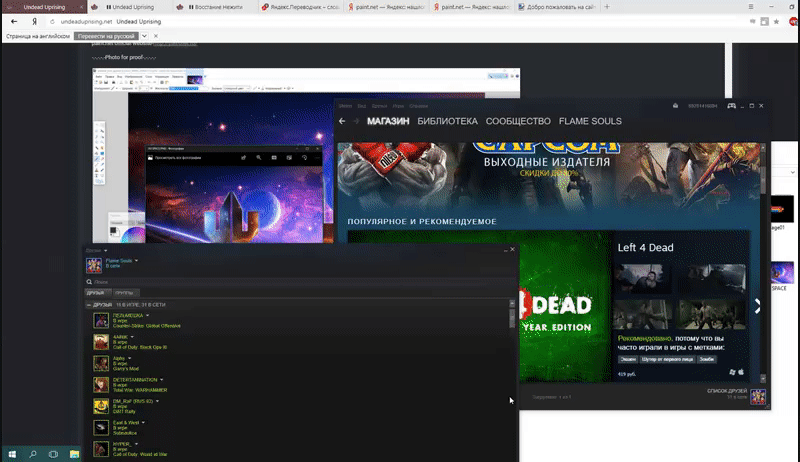Click the Шутер от первого лица tag

[667, 360]
